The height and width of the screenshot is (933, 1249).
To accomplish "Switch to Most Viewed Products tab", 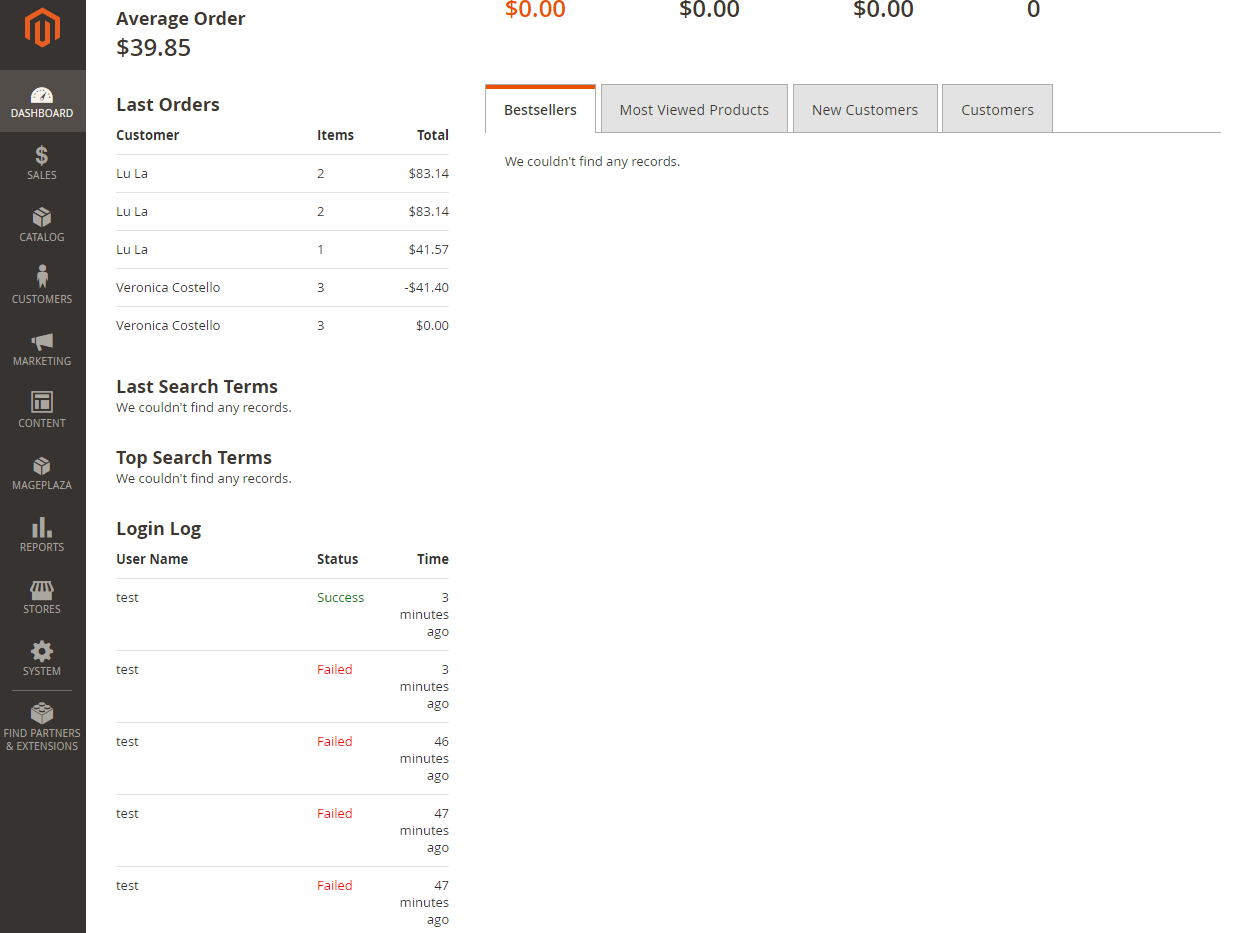I will point(694,109).
